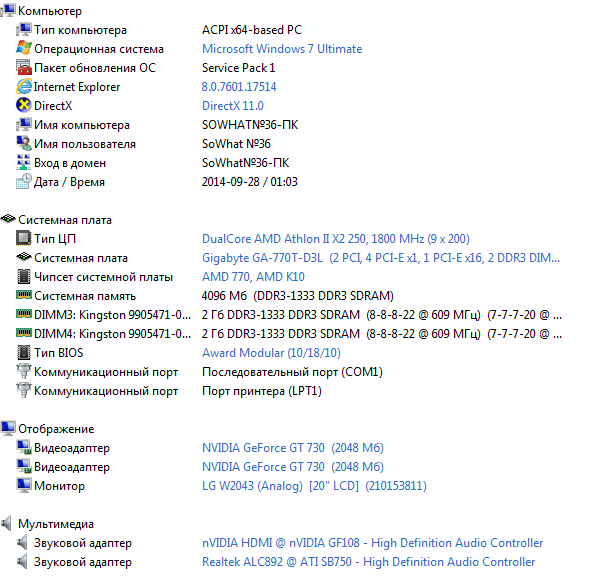Click the Пакет обновления ОС icon
602x580 pixels.
tap(23, 68)
